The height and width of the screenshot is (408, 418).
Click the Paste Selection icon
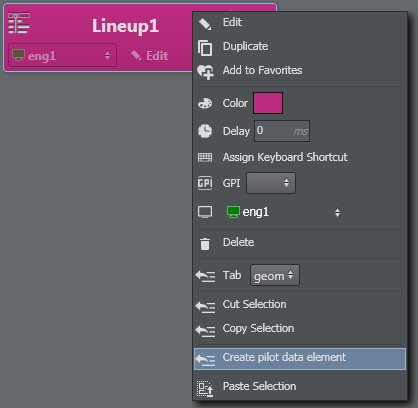pos(205,389)
